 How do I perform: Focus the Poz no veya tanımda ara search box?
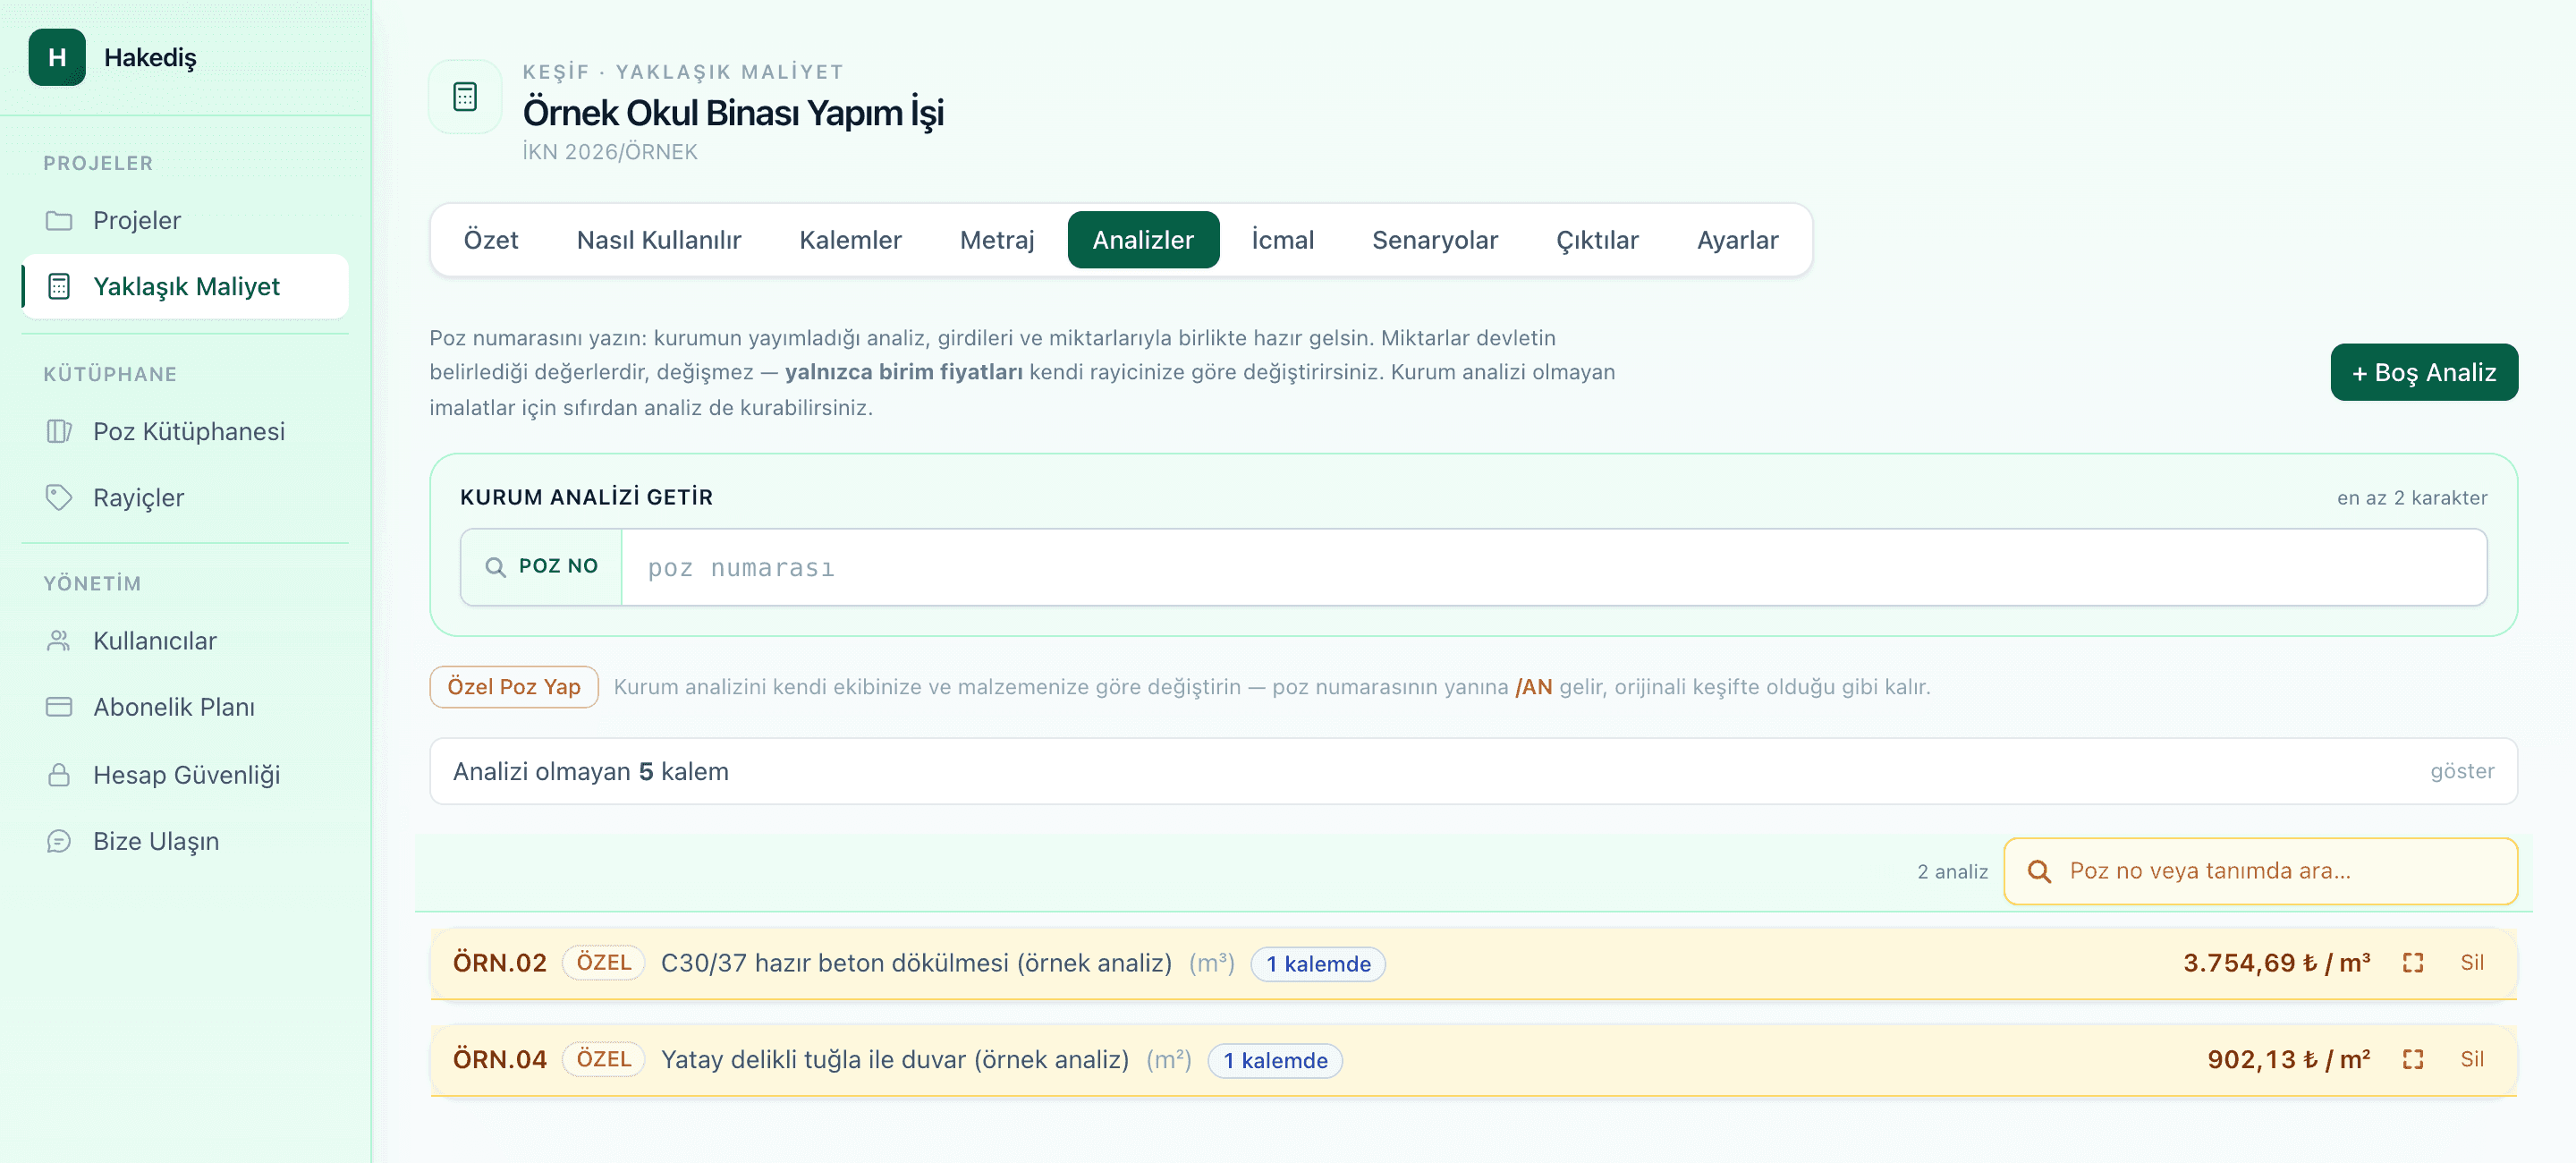2260,871
